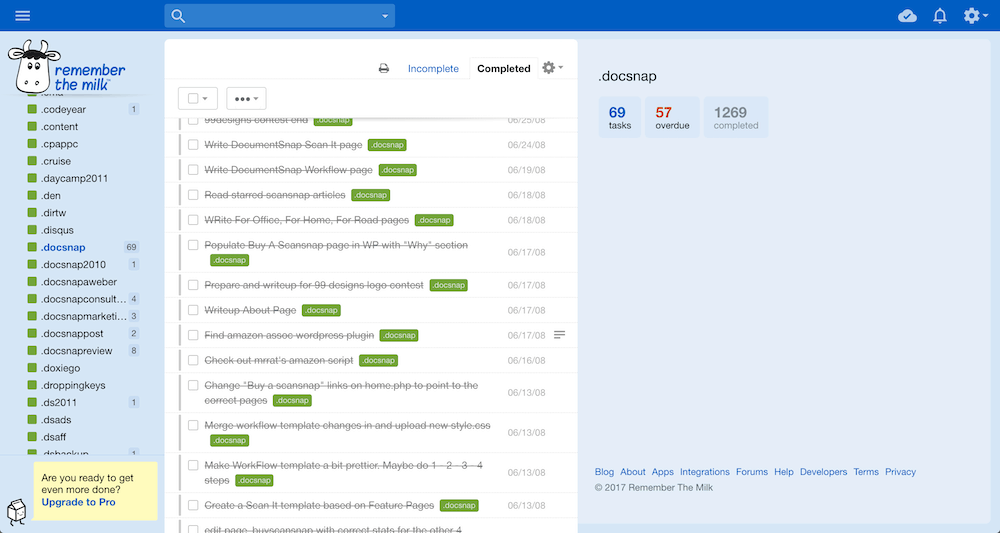The image size is (1000, 533).
Task: Open the Developers footer link
Action: [823, 472]
